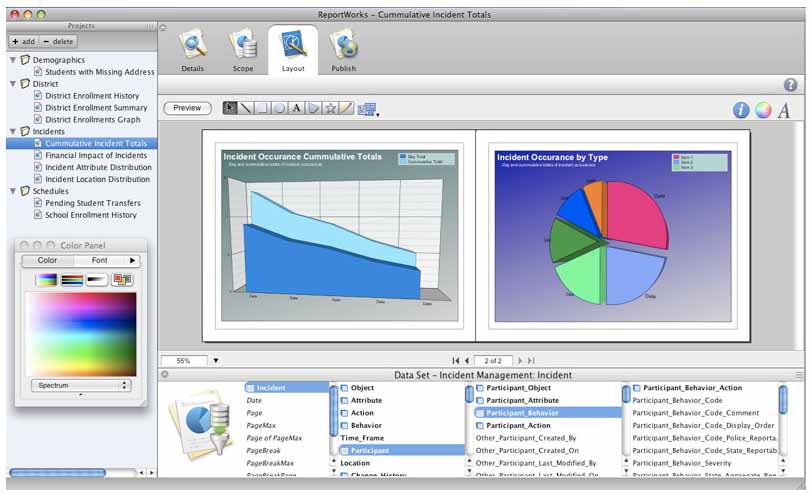Select the polygon shape tool
Screen dimensions: 812x493
click(313, 108)
